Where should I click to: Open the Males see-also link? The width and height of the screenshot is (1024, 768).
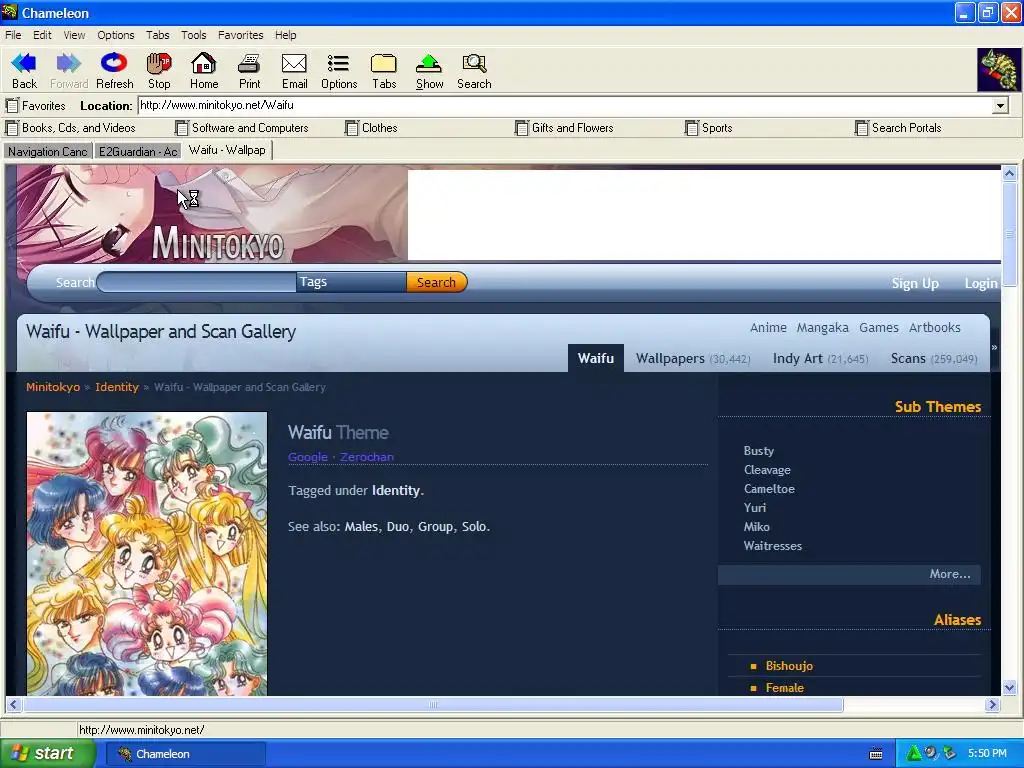pos(361,526)
